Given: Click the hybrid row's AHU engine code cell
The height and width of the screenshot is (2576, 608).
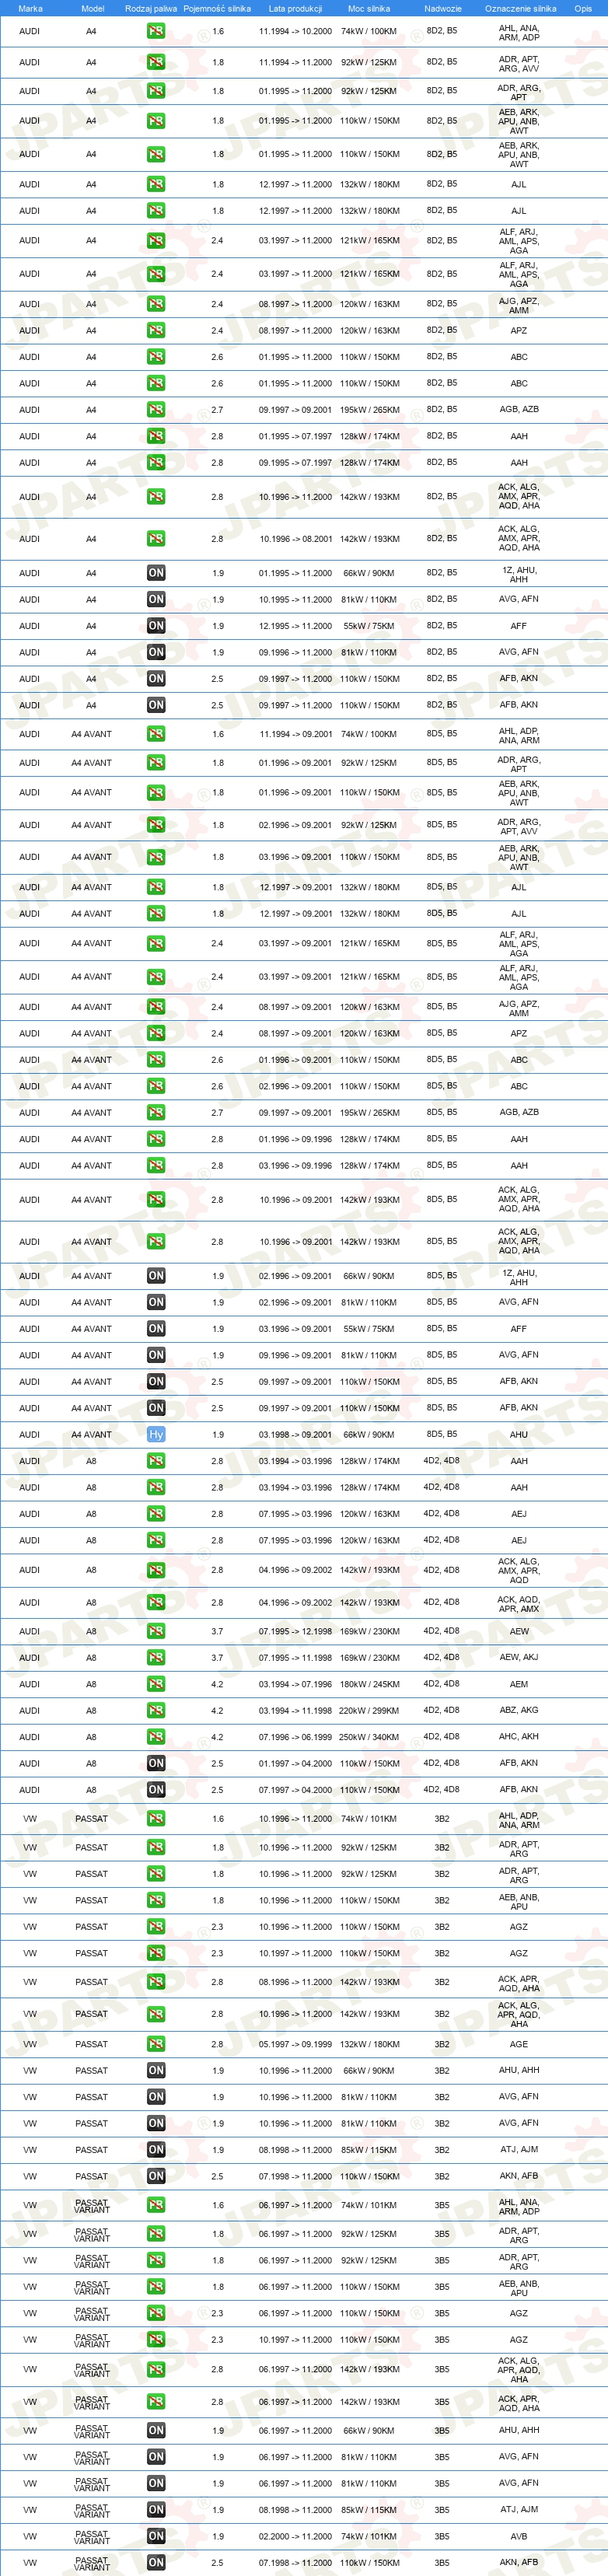Looking at the screenshot, I should coord(519,1434).
